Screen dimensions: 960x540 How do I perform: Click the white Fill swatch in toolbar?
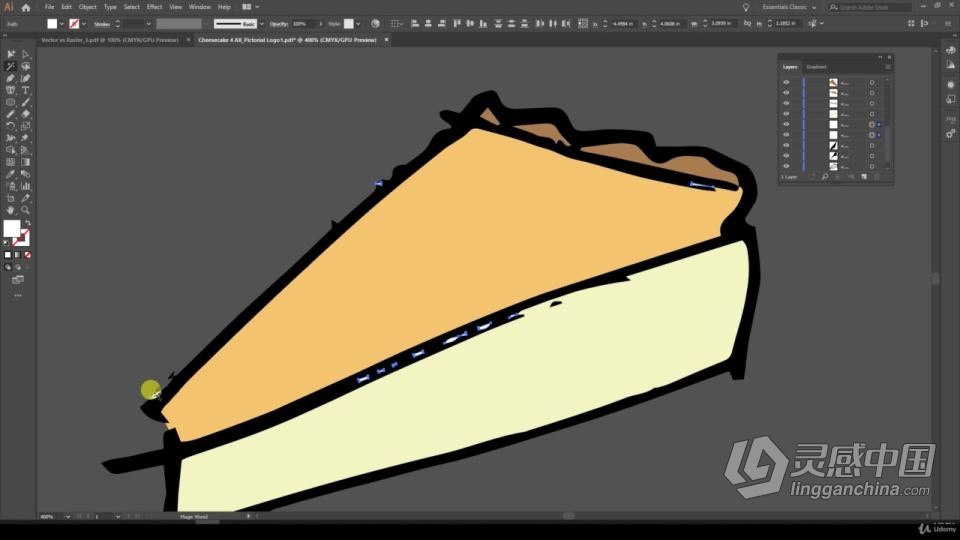click(11, 228)
